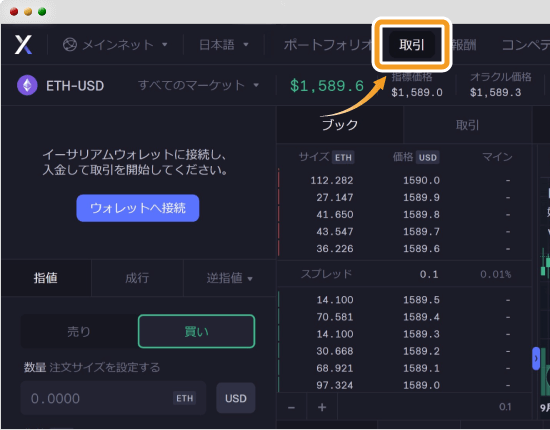
Task: Select the 成行 market order tab
Action: (137, 278)
